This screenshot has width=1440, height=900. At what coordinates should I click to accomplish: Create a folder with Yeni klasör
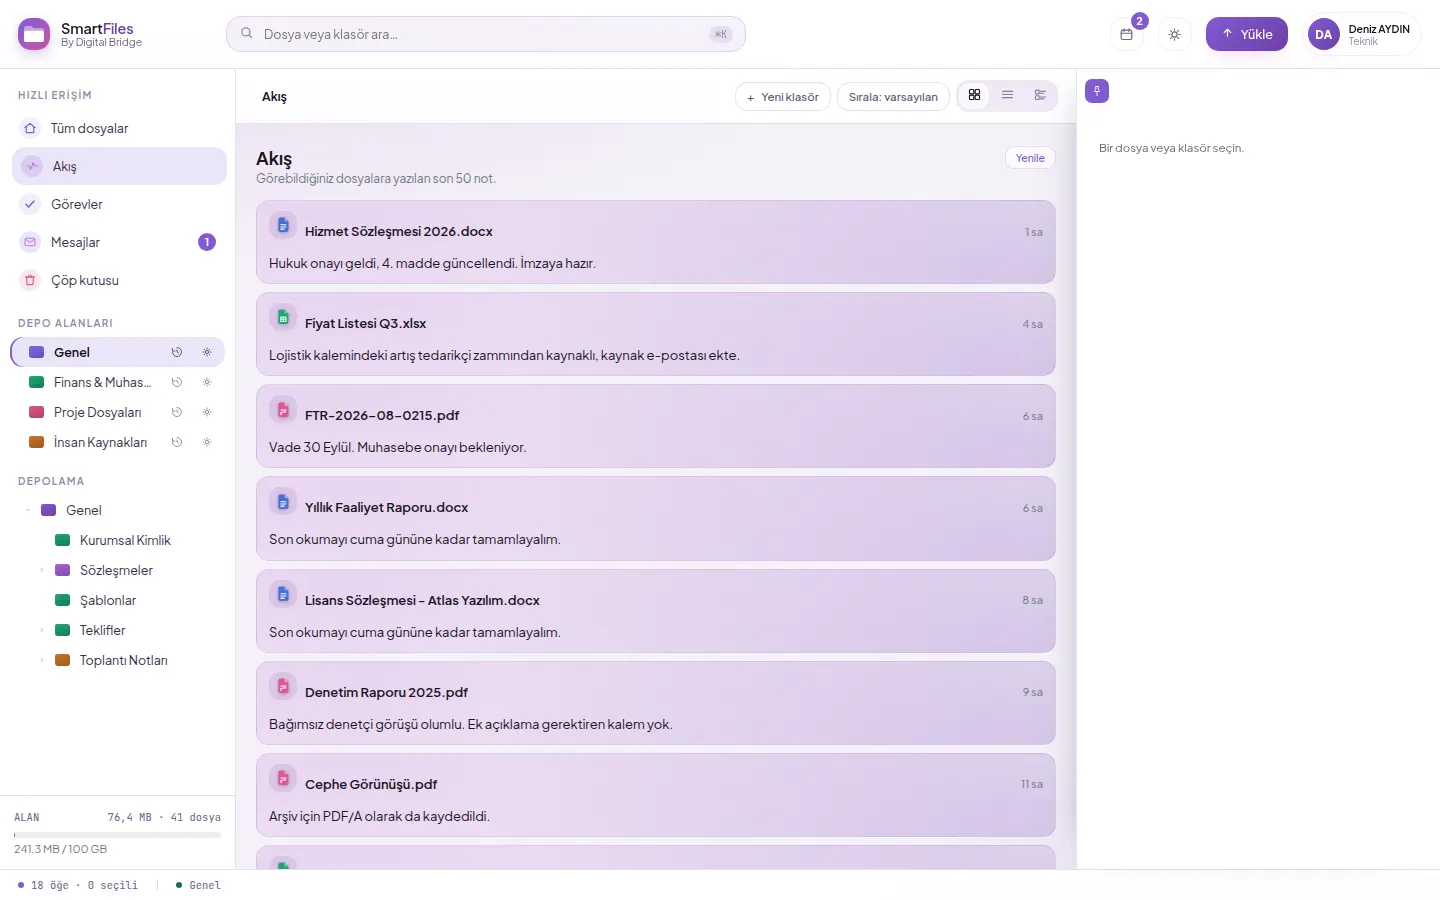pos(783,97)
